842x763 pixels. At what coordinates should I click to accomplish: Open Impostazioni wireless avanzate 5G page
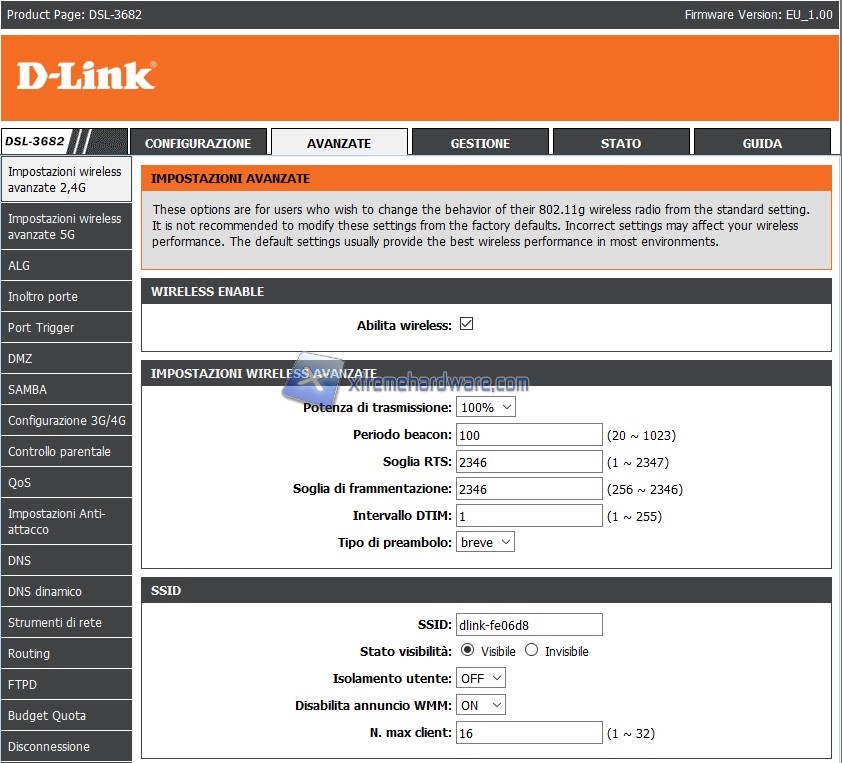click(x=65, y=227)
